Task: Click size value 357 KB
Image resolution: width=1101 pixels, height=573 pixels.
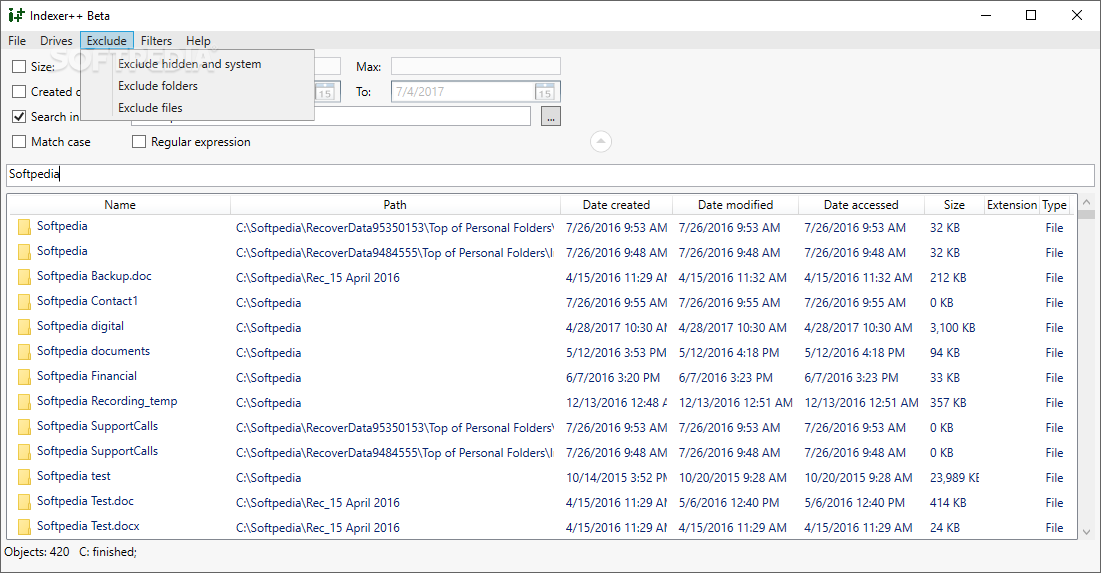Action: 948,402
